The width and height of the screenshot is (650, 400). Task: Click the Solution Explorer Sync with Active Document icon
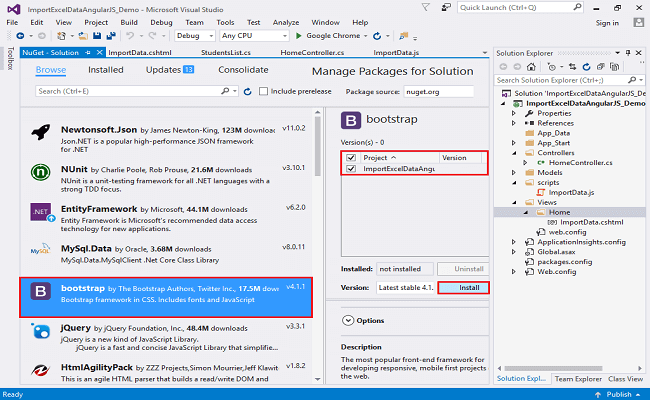point(572,67)
